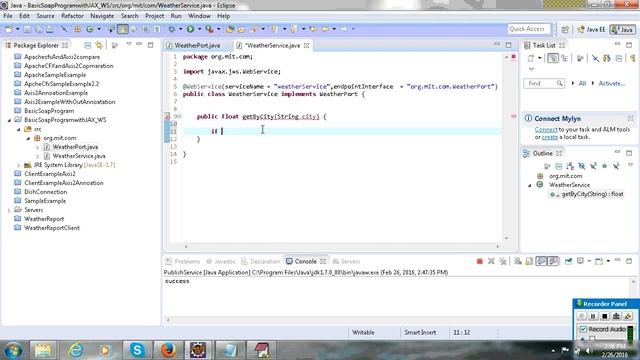Open New wizard dropdown arrow
Screen dimensions: 640x360
(x=17, y=29)
